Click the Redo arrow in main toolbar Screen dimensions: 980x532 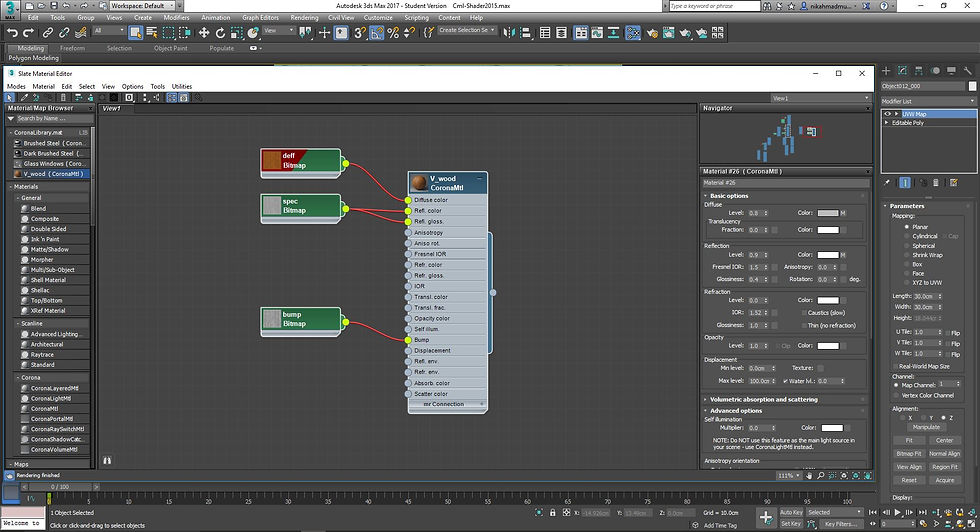click(x=28, y=33)
